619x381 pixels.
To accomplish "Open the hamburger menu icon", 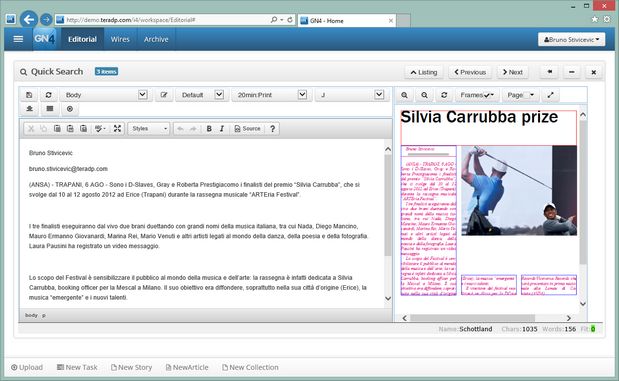I will click(18, 39).
